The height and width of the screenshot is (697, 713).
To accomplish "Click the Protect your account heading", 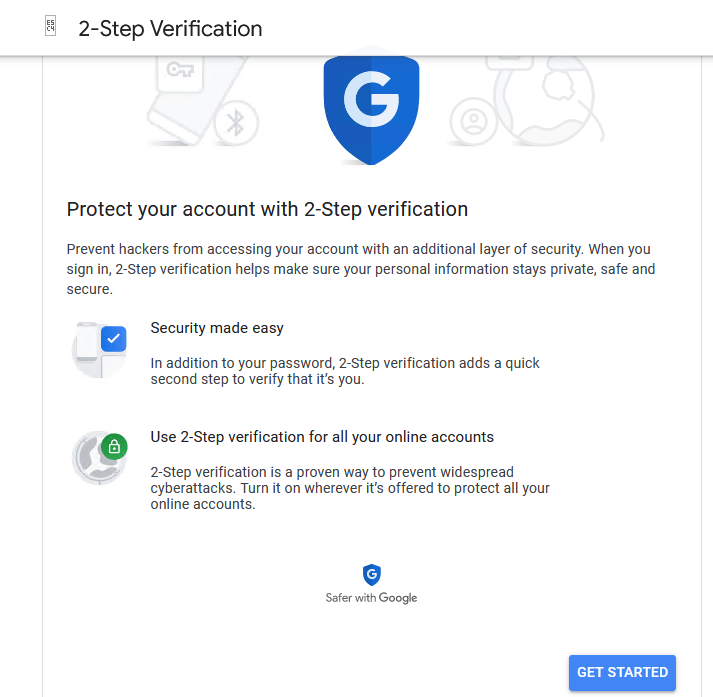I will [x=267, y=209].
